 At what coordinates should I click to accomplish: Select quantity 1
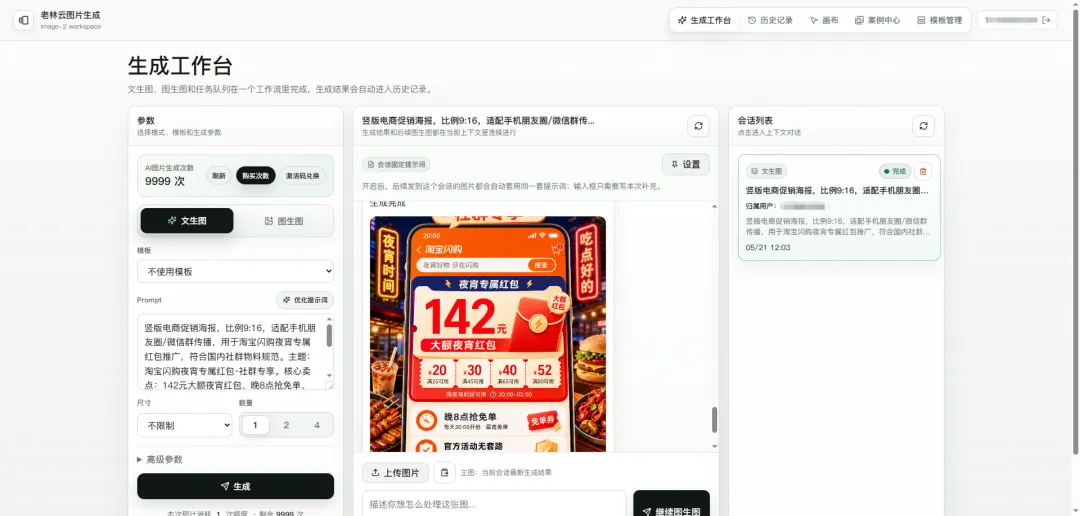tap(255, 426)
